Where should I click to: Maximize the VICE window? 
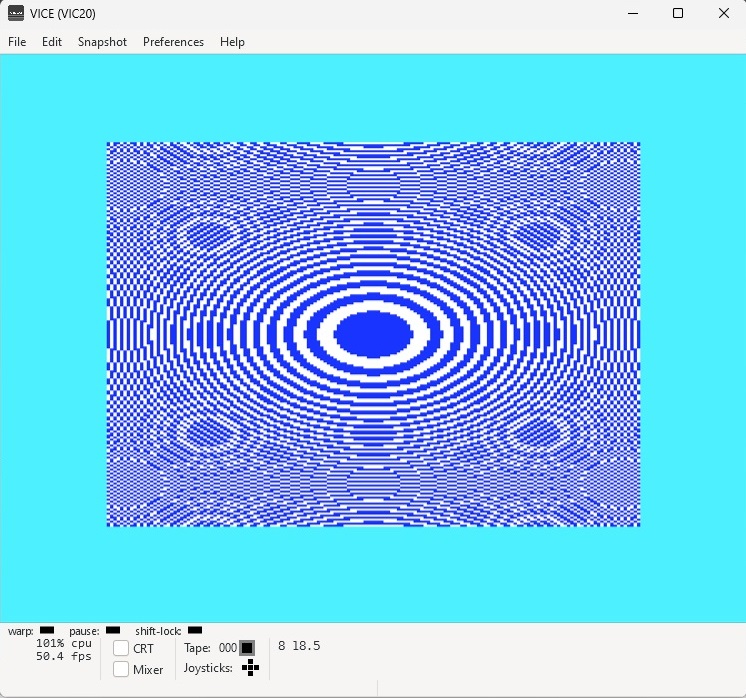678,13
